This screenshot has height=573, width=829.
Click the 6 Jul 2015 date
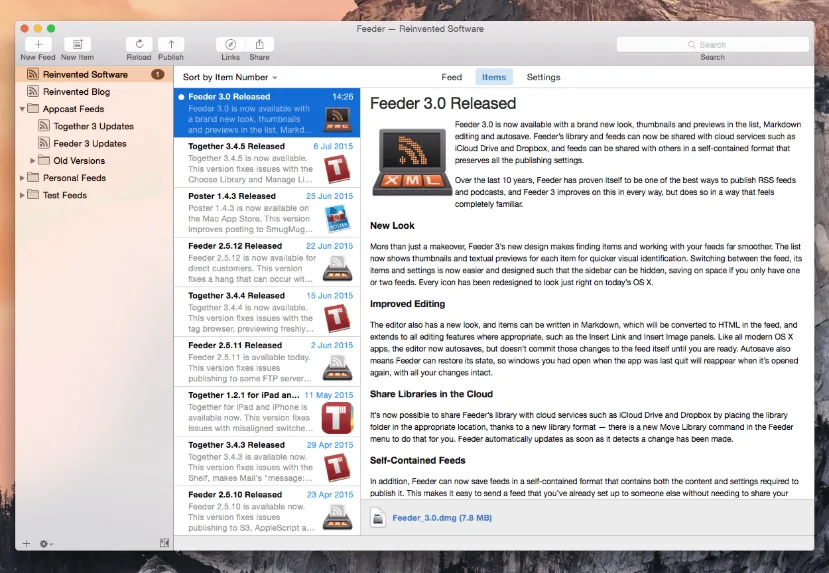333,146
